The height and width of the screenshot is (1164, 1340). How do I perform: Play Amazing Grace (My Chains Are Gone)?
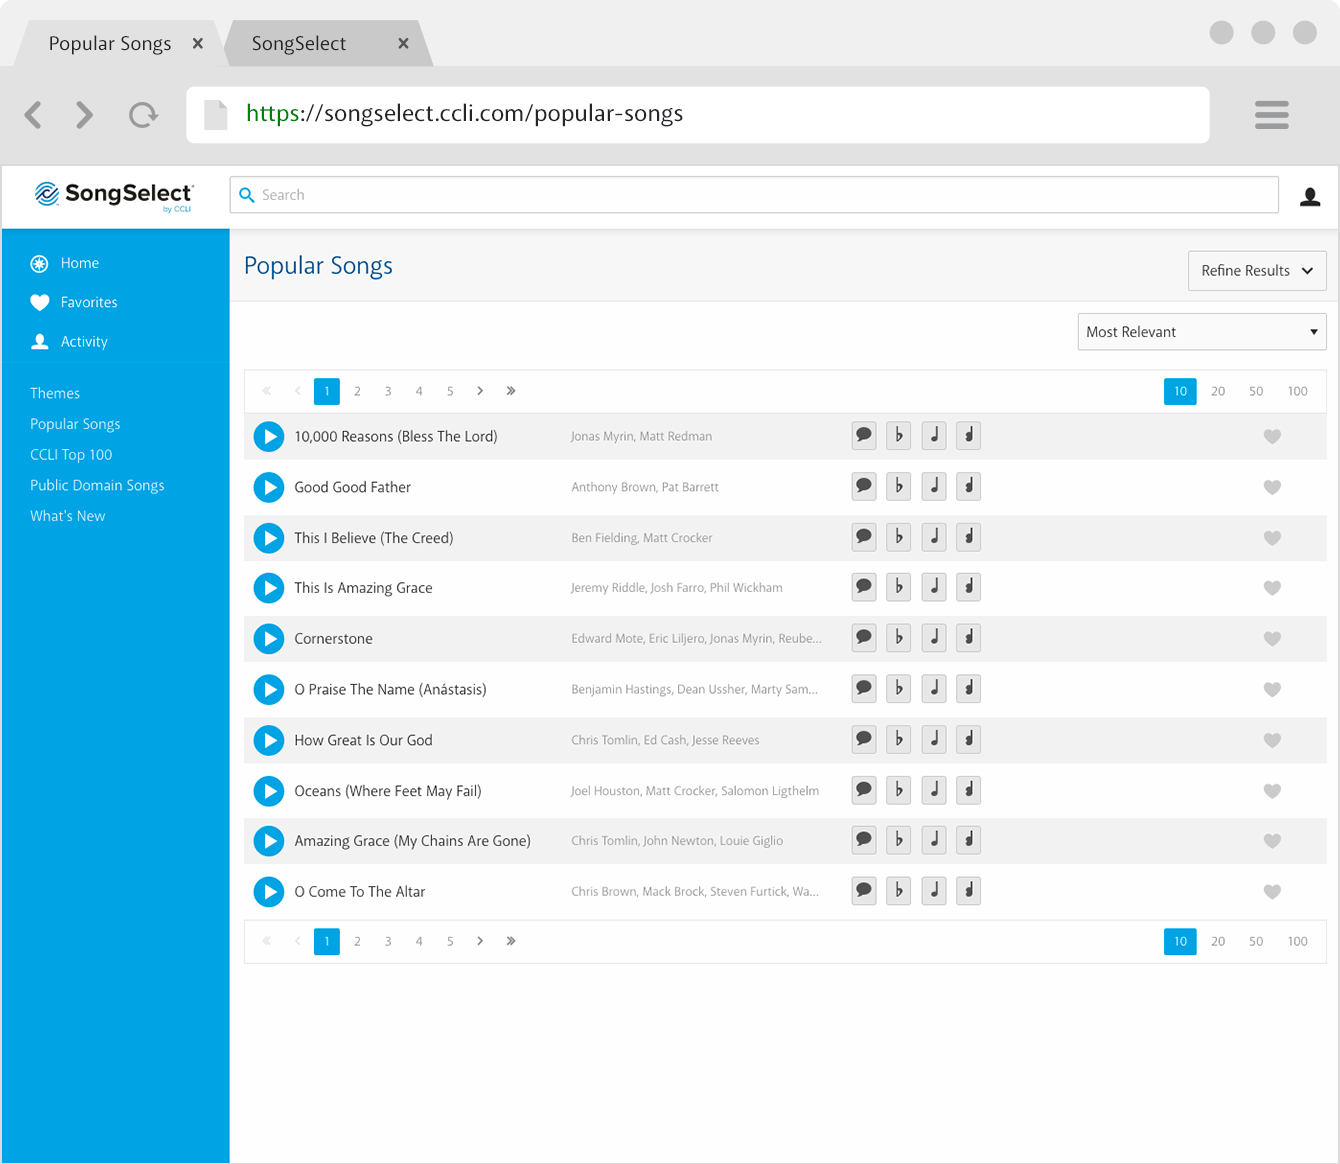[269, 841]
